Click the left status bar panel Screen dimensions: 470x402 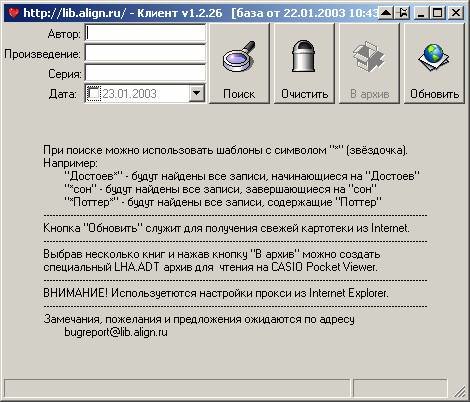point(177,388)
